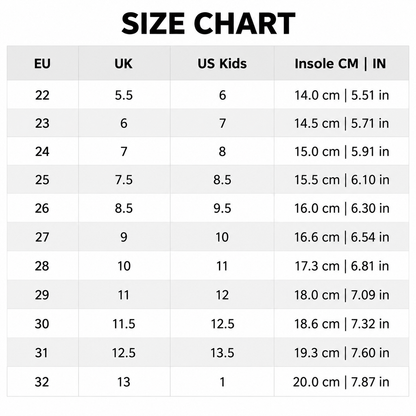416x416 pixels.
Task: Click the US Kids 1 cell
Action: coord(222,382)
